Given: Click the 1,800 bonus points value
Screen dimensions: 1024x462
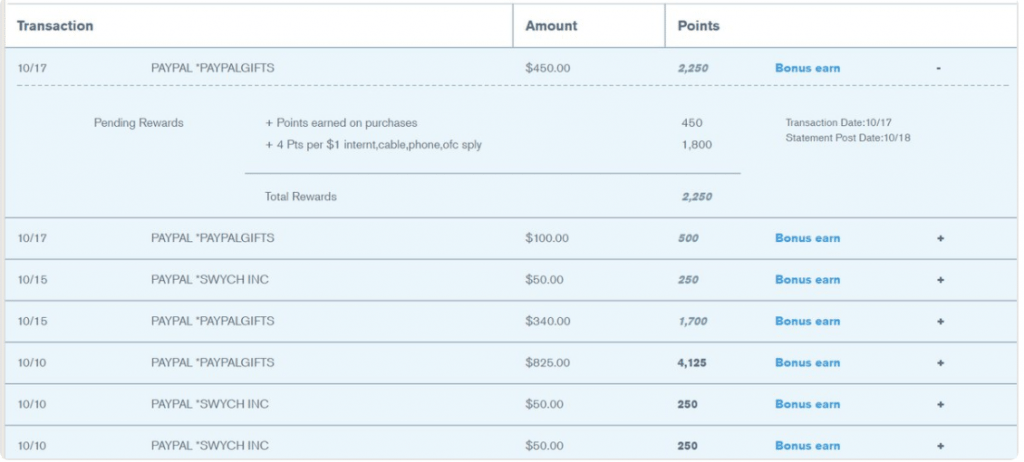Looking at the screenshot, I should (696, 145).
